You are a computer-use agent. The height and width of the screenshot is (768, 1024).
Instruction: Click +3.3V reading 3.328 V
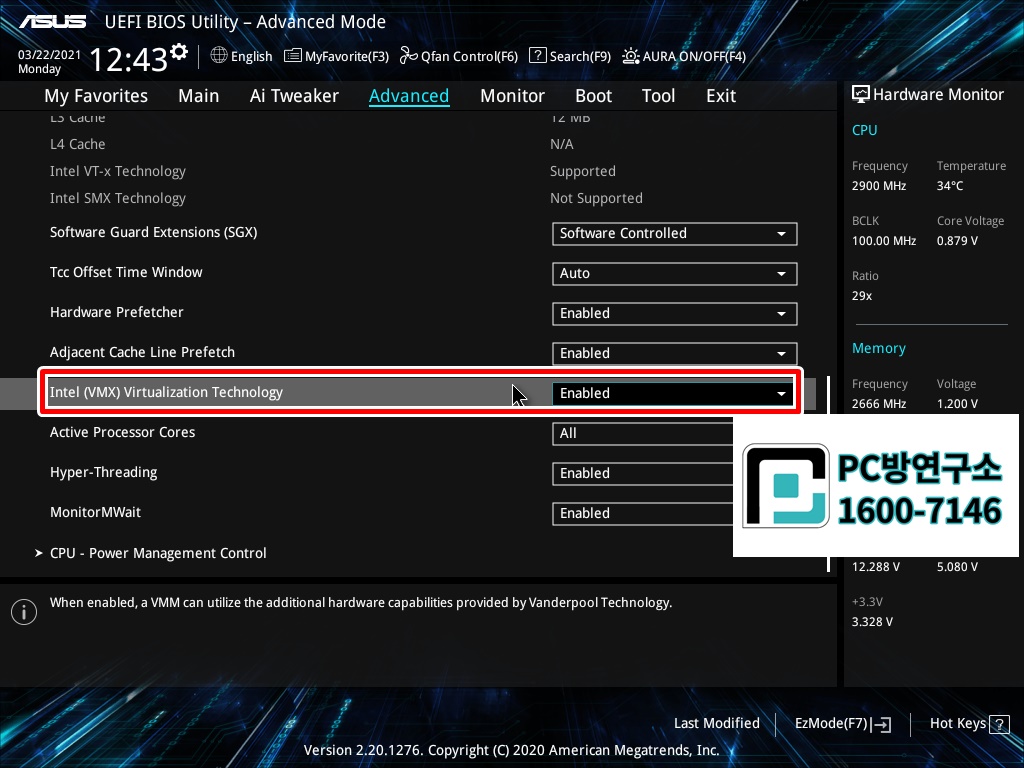[x=872, y=622]
